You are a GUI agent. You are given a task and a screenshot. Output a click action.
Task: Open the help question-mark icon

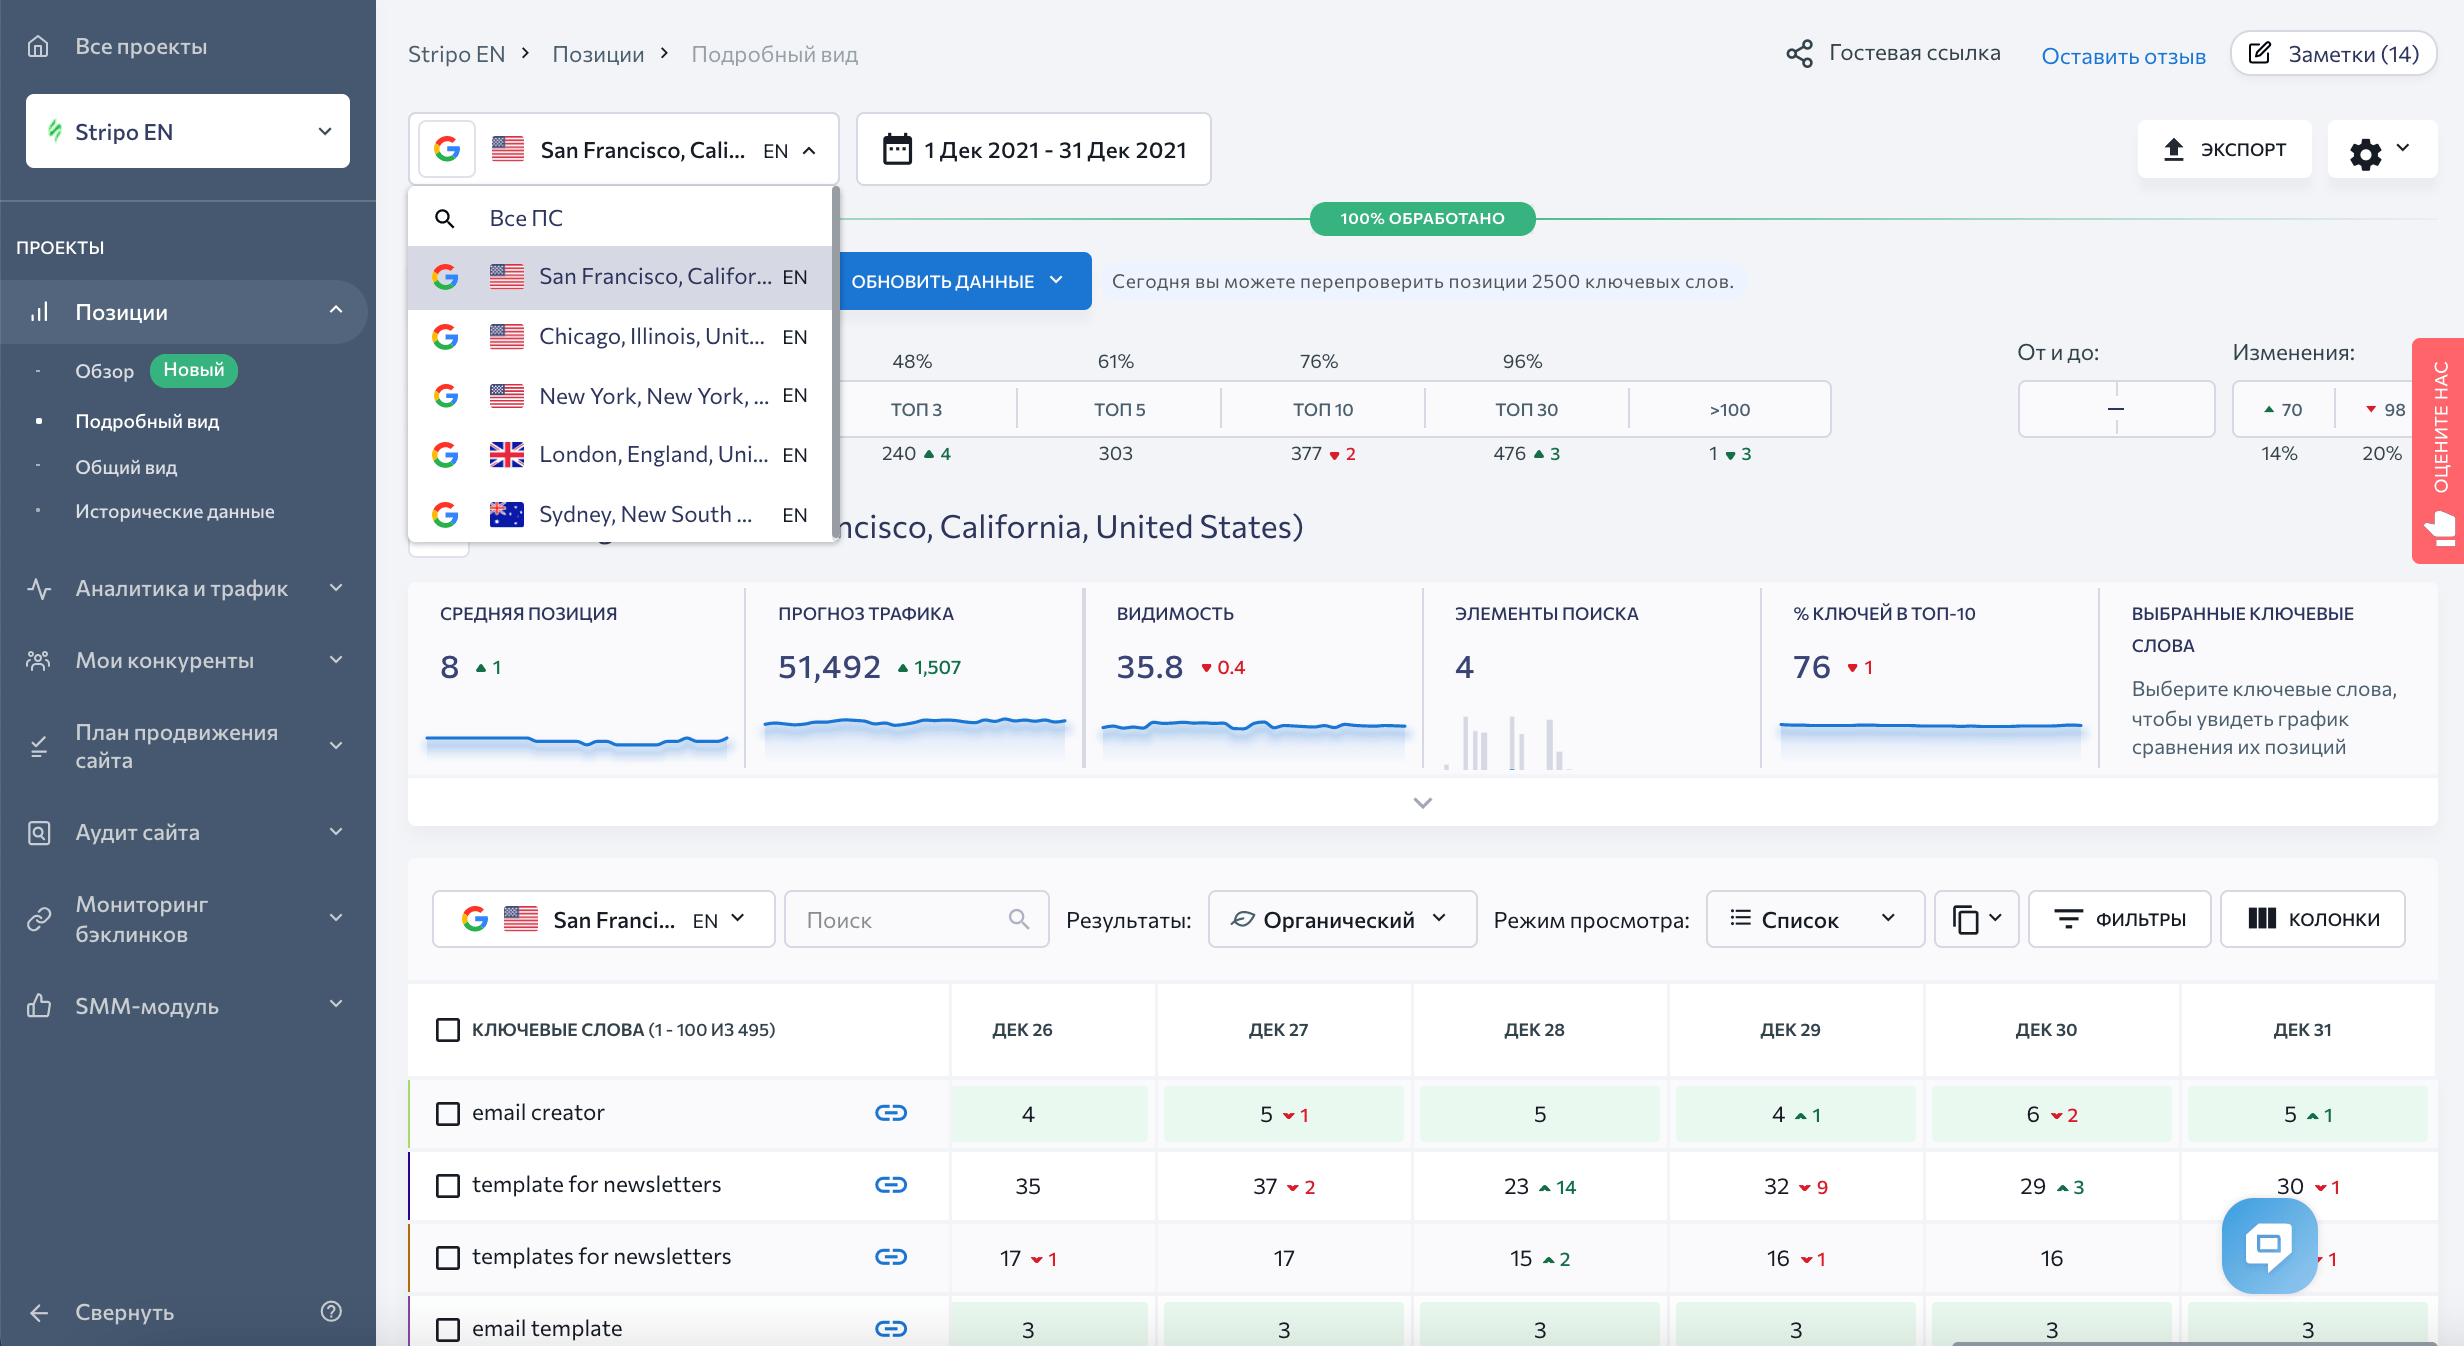tap(331, 1311)
